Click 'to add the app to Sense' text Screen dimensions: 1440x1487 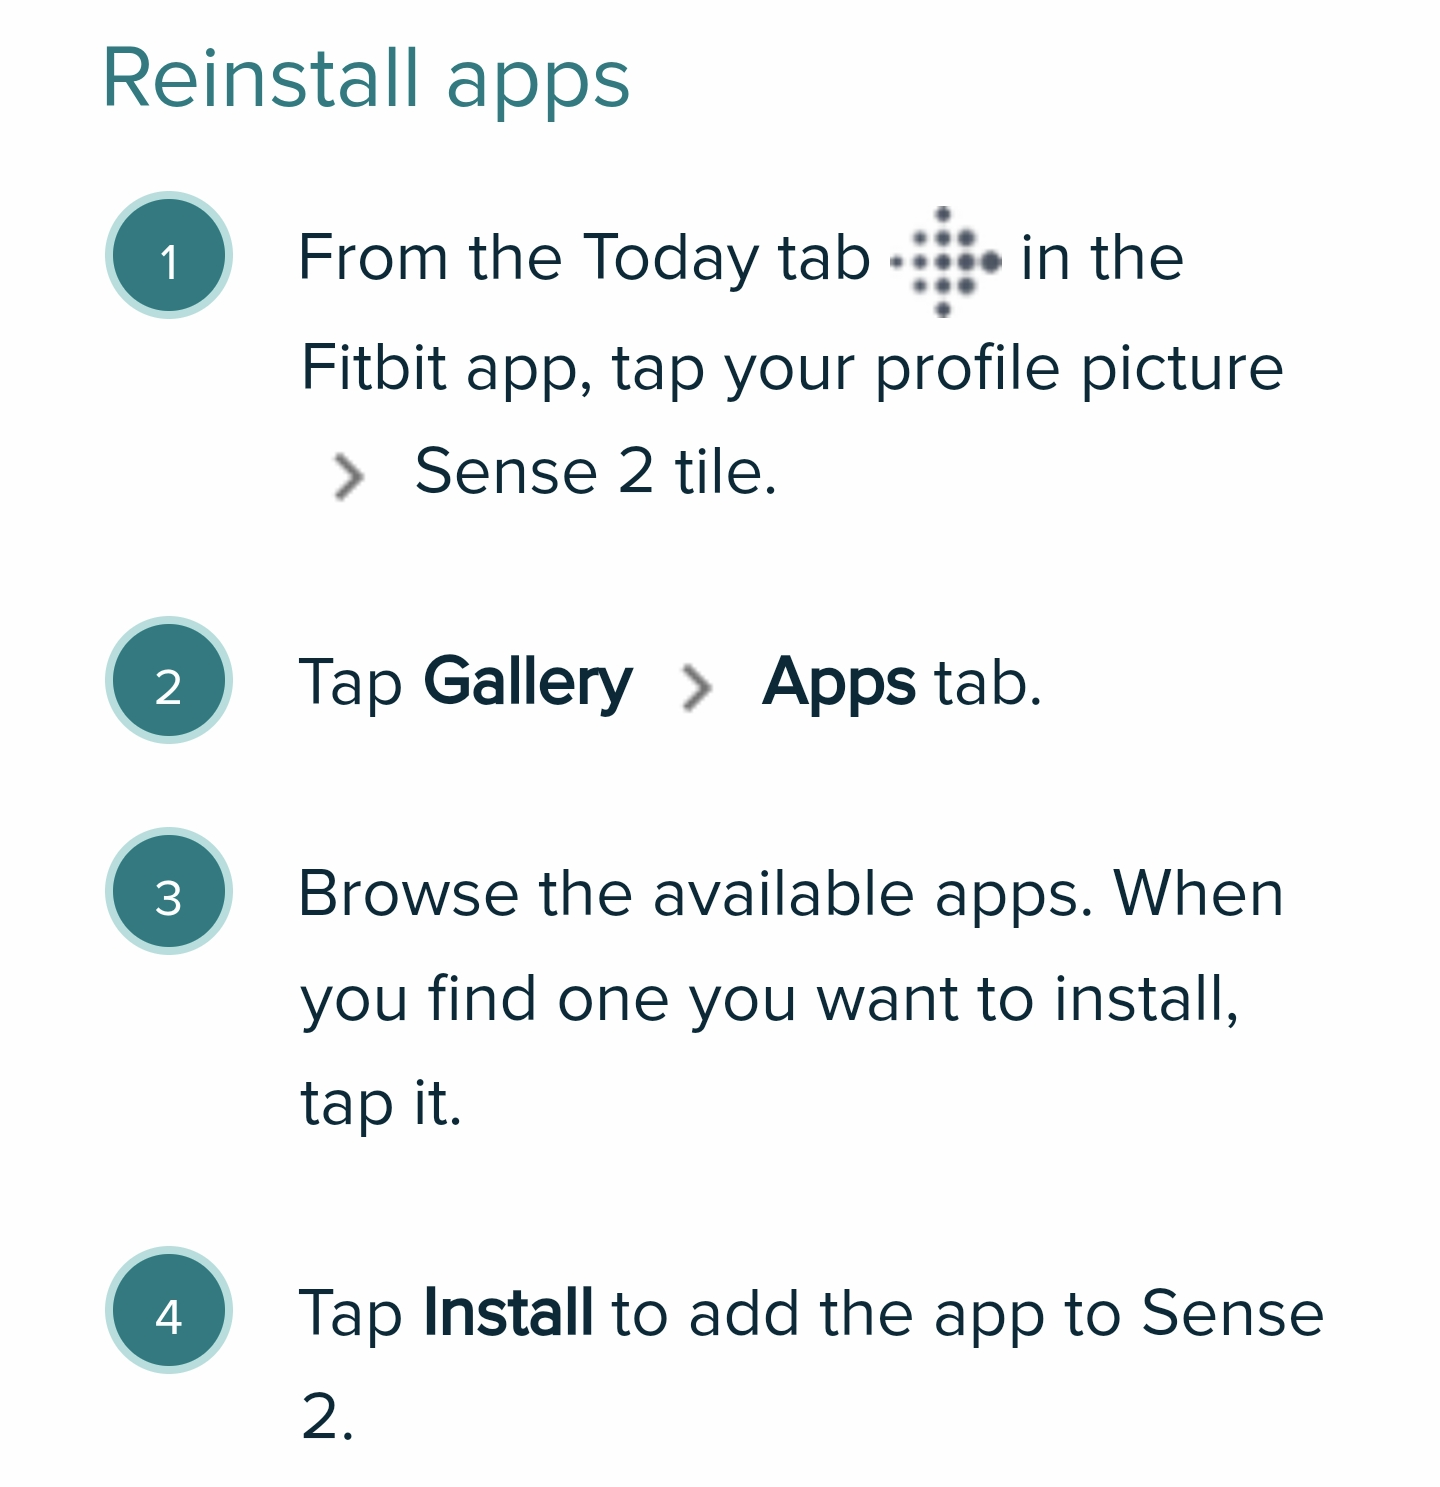point(967,1313)
